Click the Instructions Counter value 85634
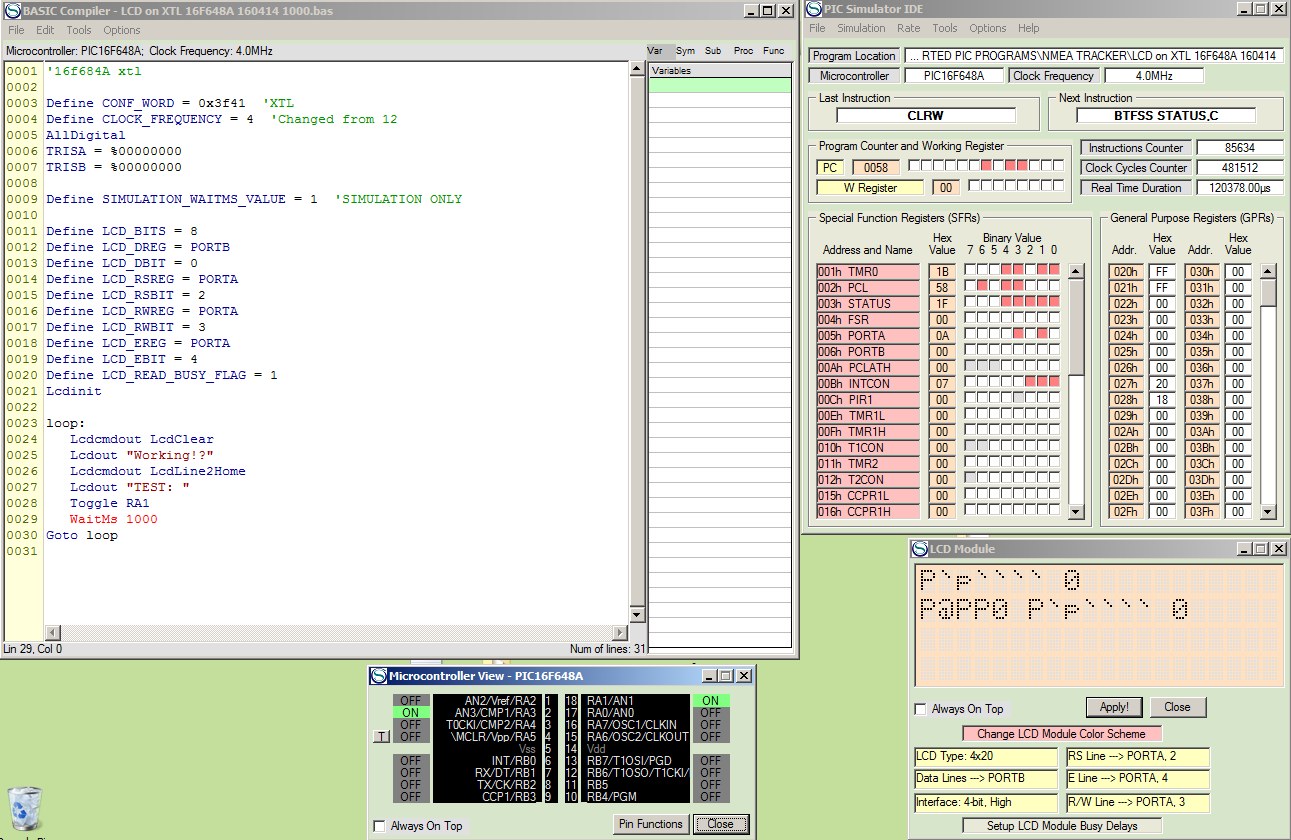 (1240, 148)
